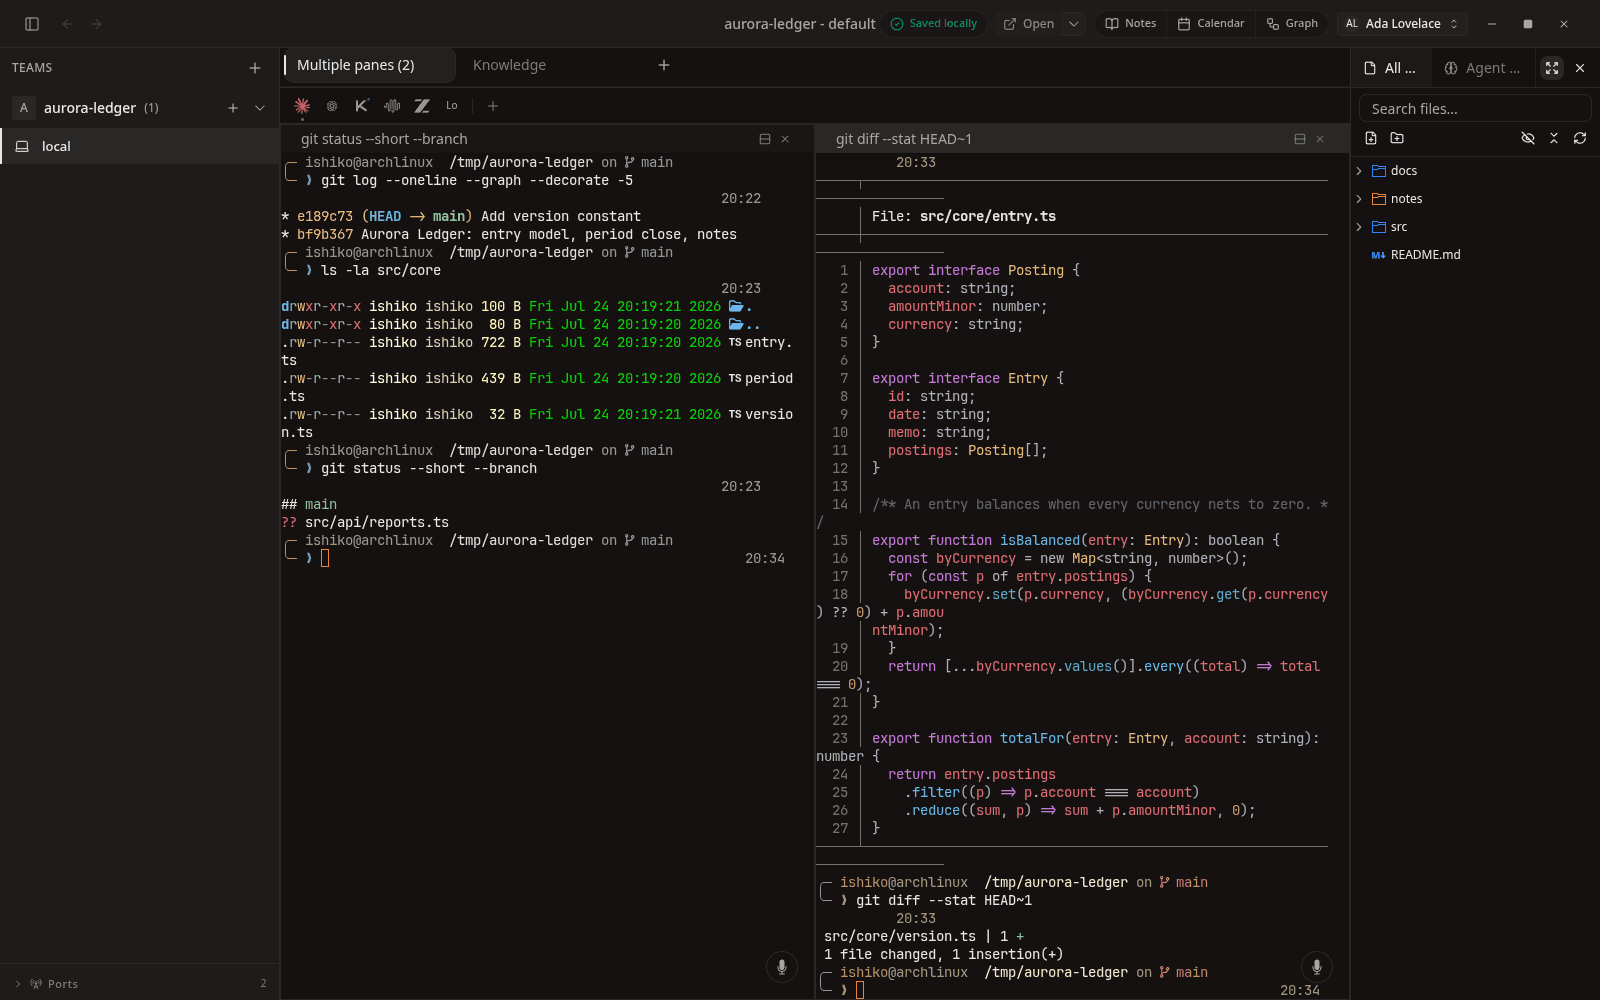Switch to the Agent tab
The height and width of the screenshot is (1000, 1600).
[1482, 68]
